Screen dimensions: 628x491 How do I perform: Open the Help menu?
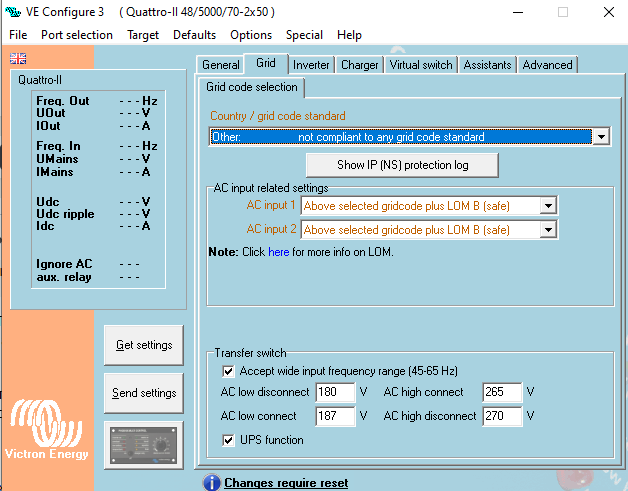(349, 35)
